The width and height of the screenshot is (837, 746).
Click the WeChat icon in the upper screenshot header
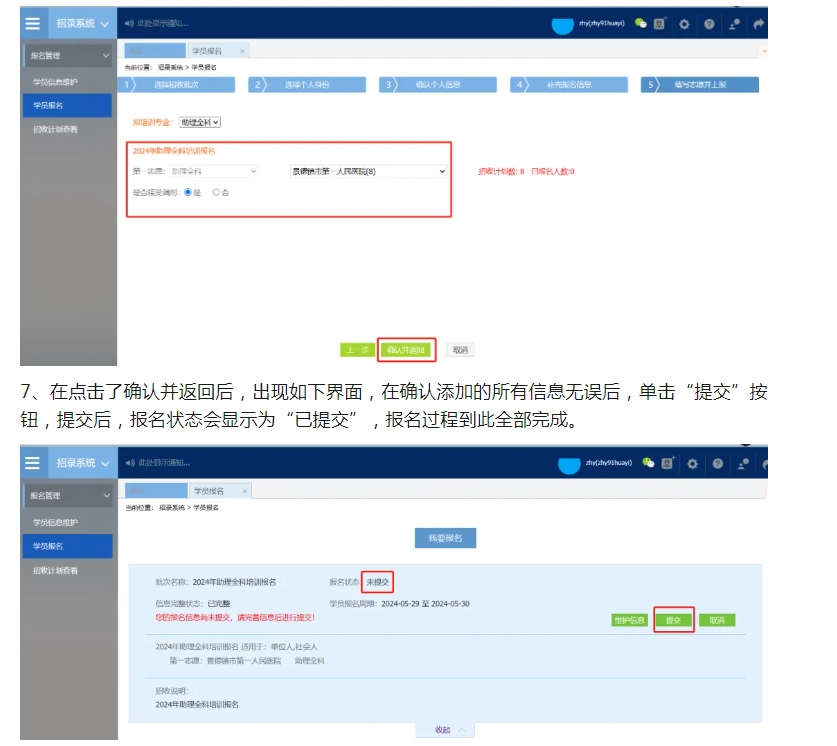641,22
